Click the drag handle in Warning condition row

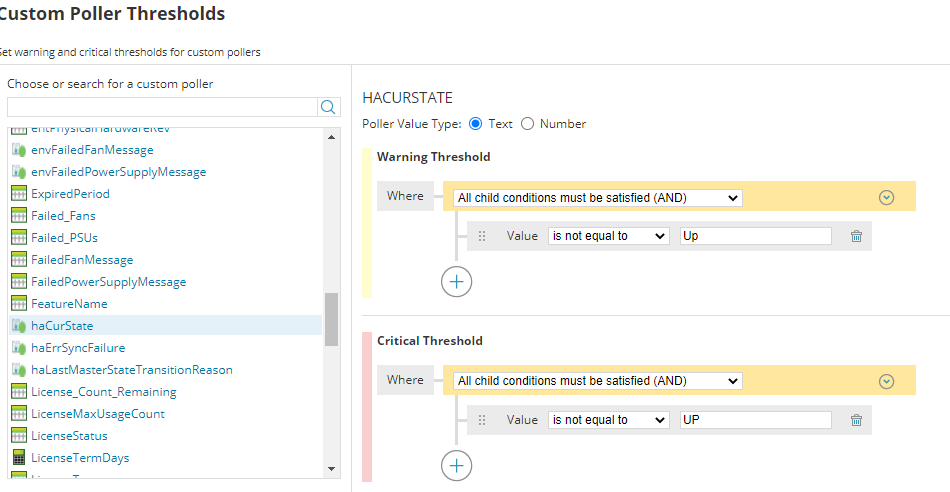[x=482, y=236]
